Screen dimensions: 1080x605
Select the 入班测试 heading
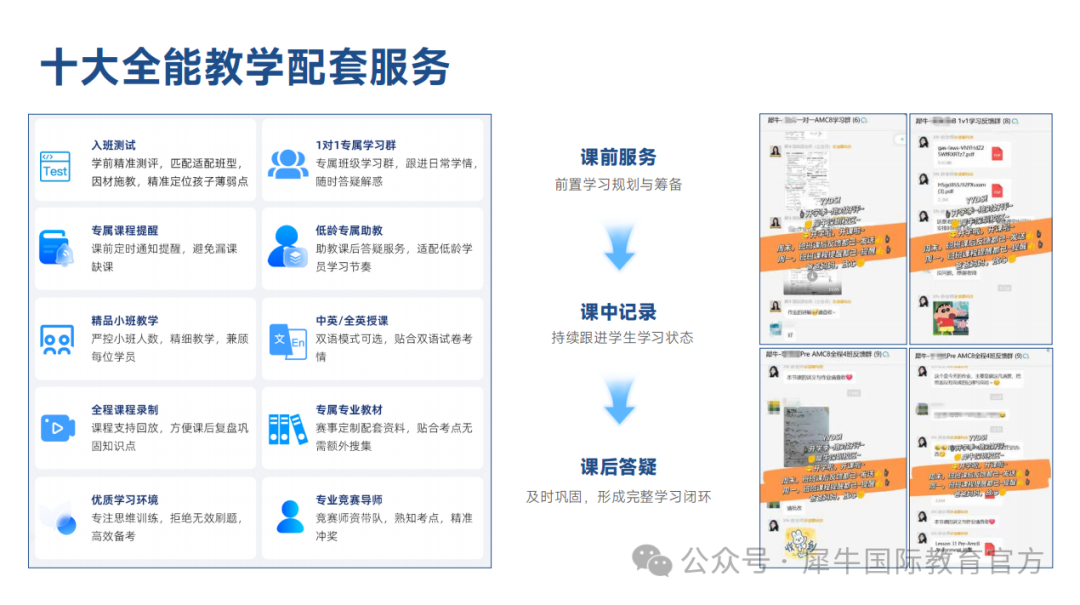114,145
